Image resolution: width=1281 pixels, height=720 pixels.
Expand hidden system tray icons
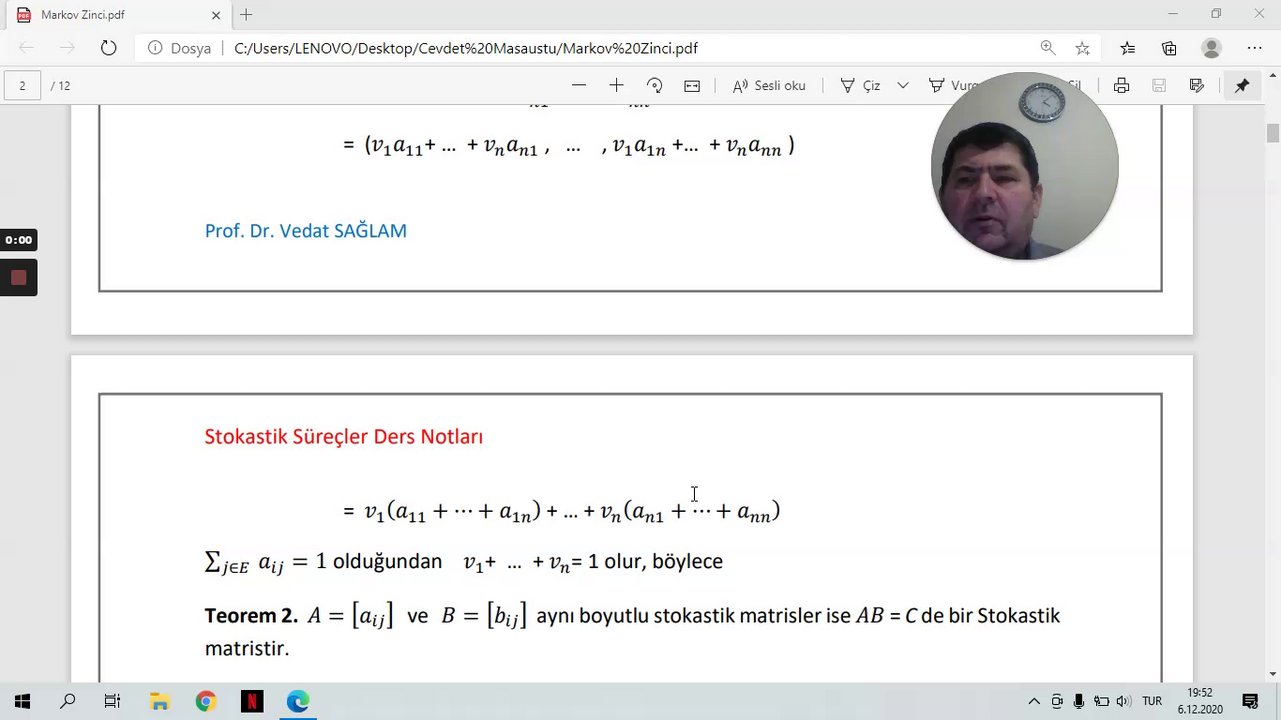tap(1034, 701)
